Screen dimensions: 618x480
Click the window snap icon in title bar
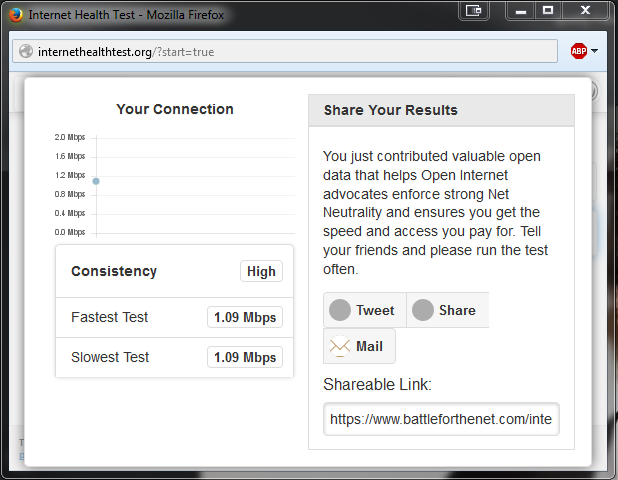point(474,10)
